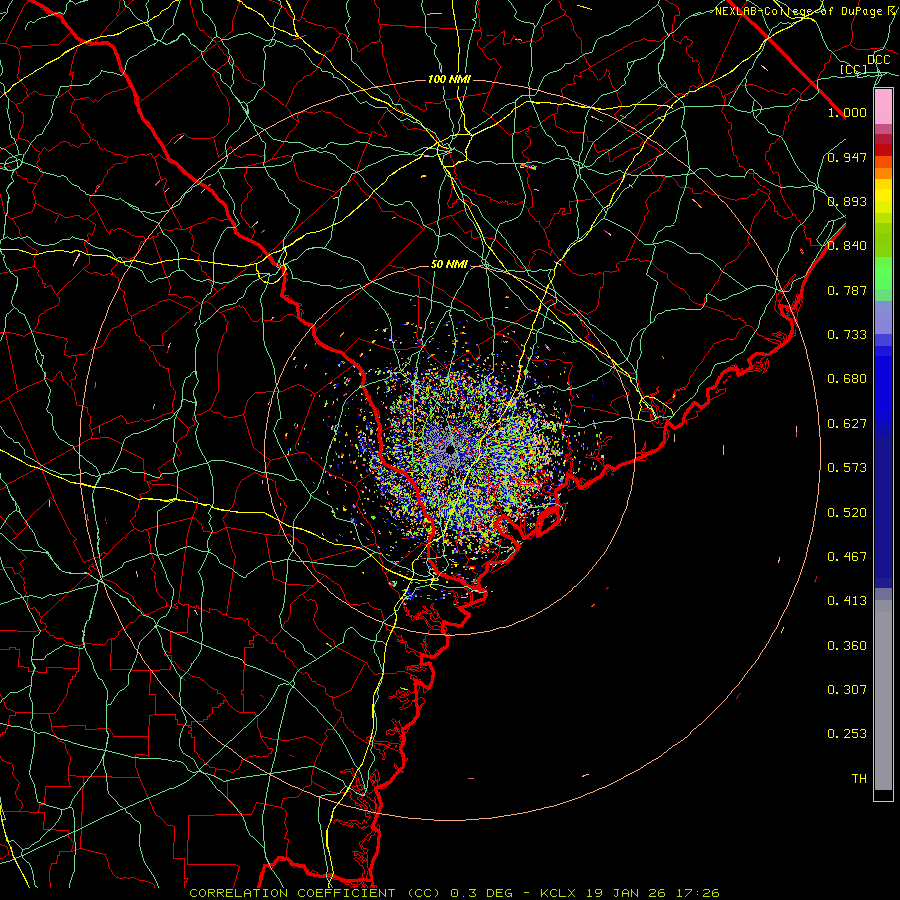Click the 0.520 legend value
The height and width of the screenshot is (900, 900).
(x=847, y=513)
